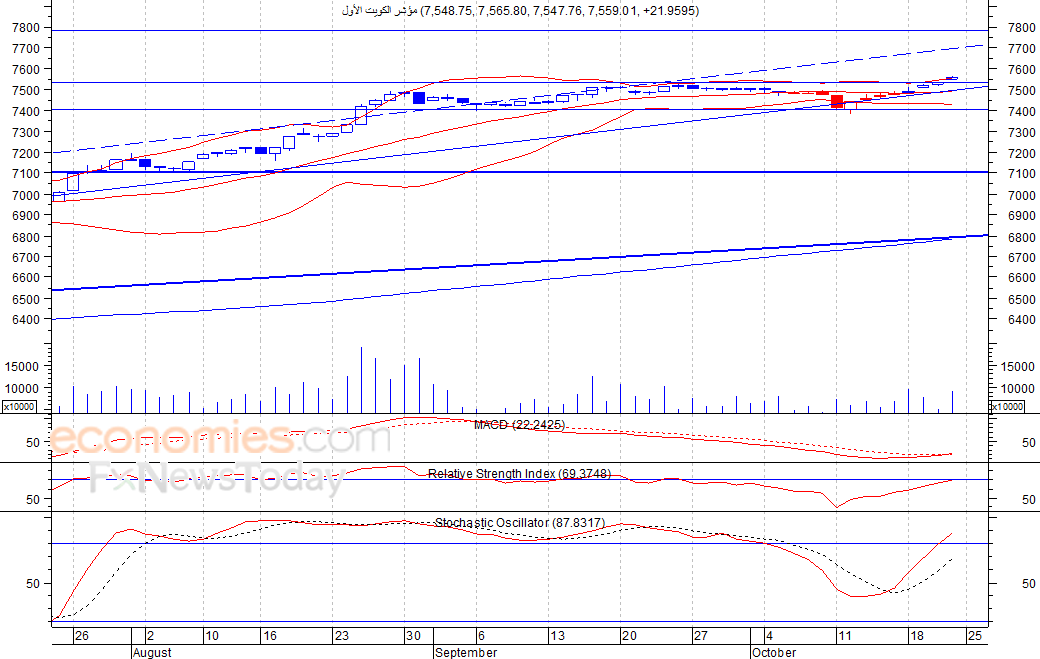Image resolution: width=1040 pixels, height=659 pixels.
Task: Click the latest candlestick at the chart's right end
Action: (x=952, y=78)
